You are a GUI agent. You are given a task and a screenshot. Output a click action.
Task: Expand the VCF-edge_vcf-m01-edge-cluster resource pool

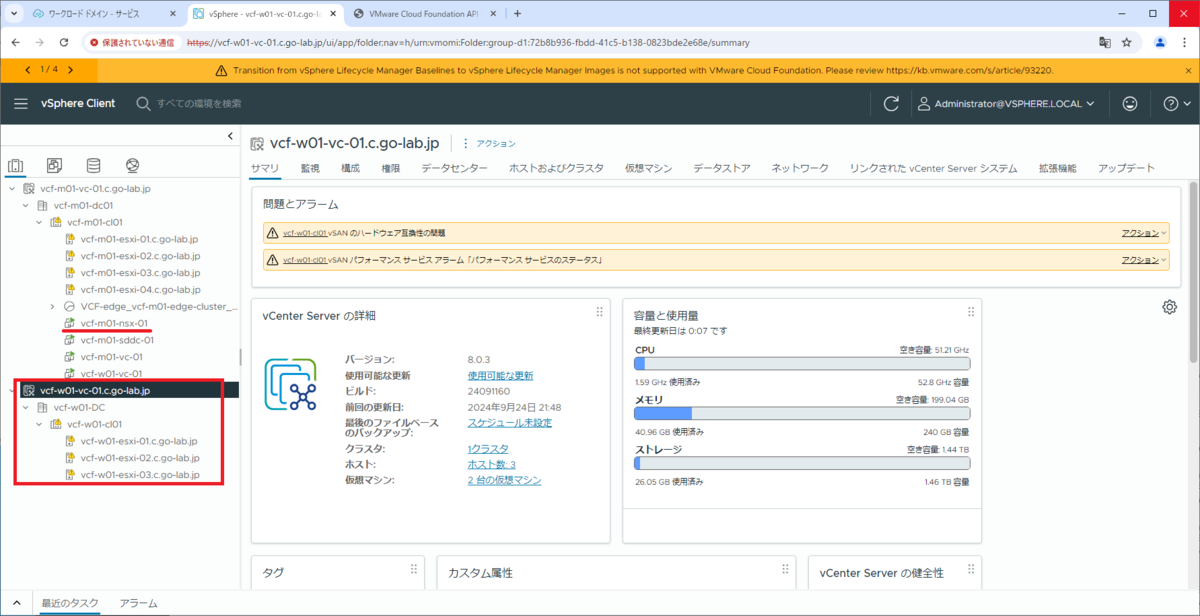(x=52, y=307)
